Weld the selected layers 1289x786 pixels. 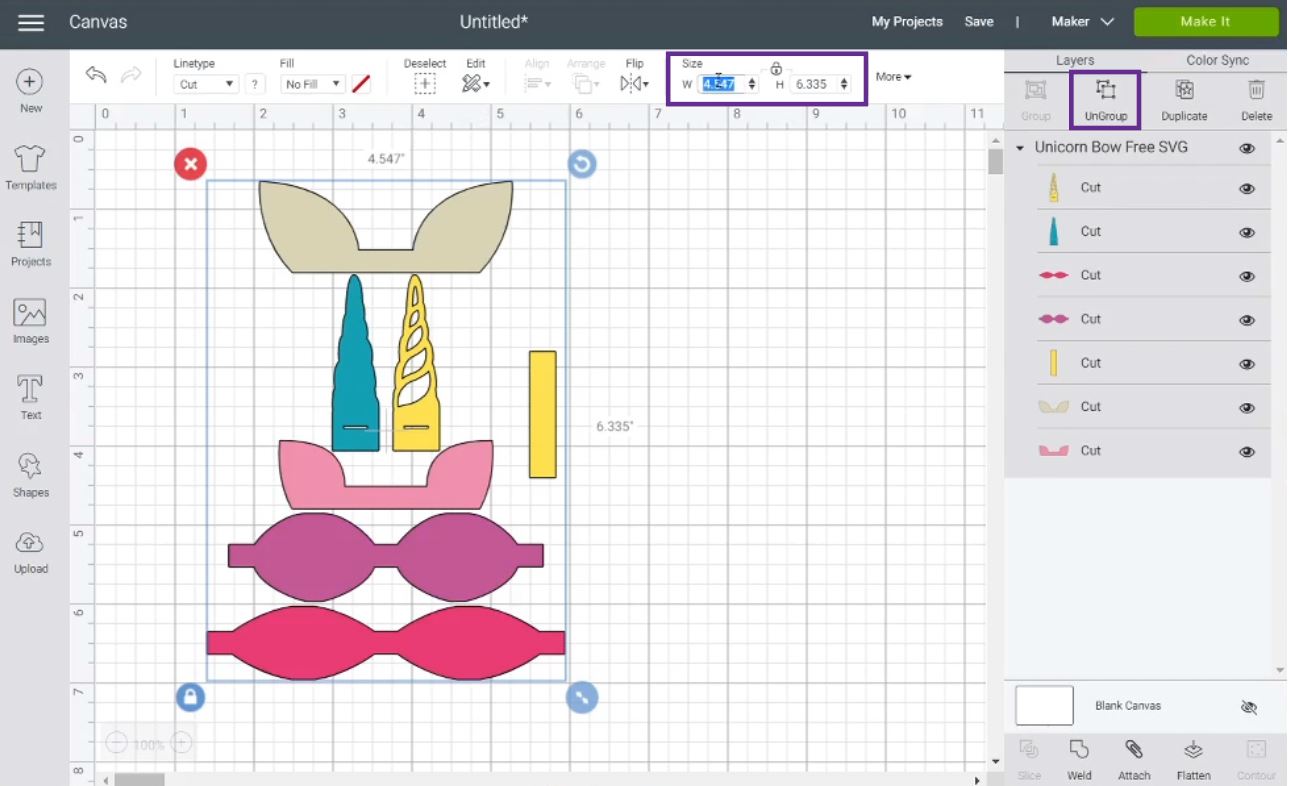(1079, 760)
